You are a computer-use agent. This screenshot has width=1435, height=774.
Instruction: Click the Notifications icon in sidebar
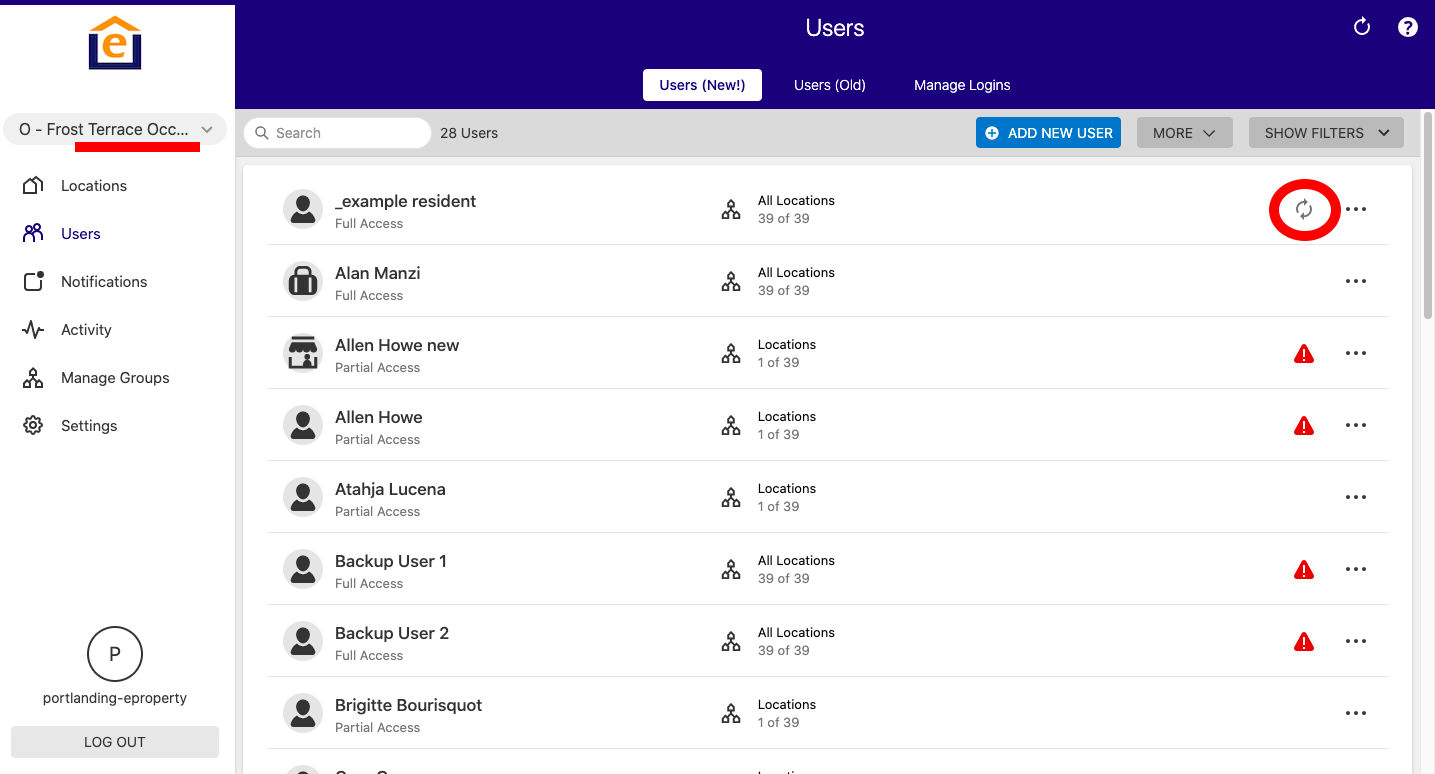pos(33,281)
